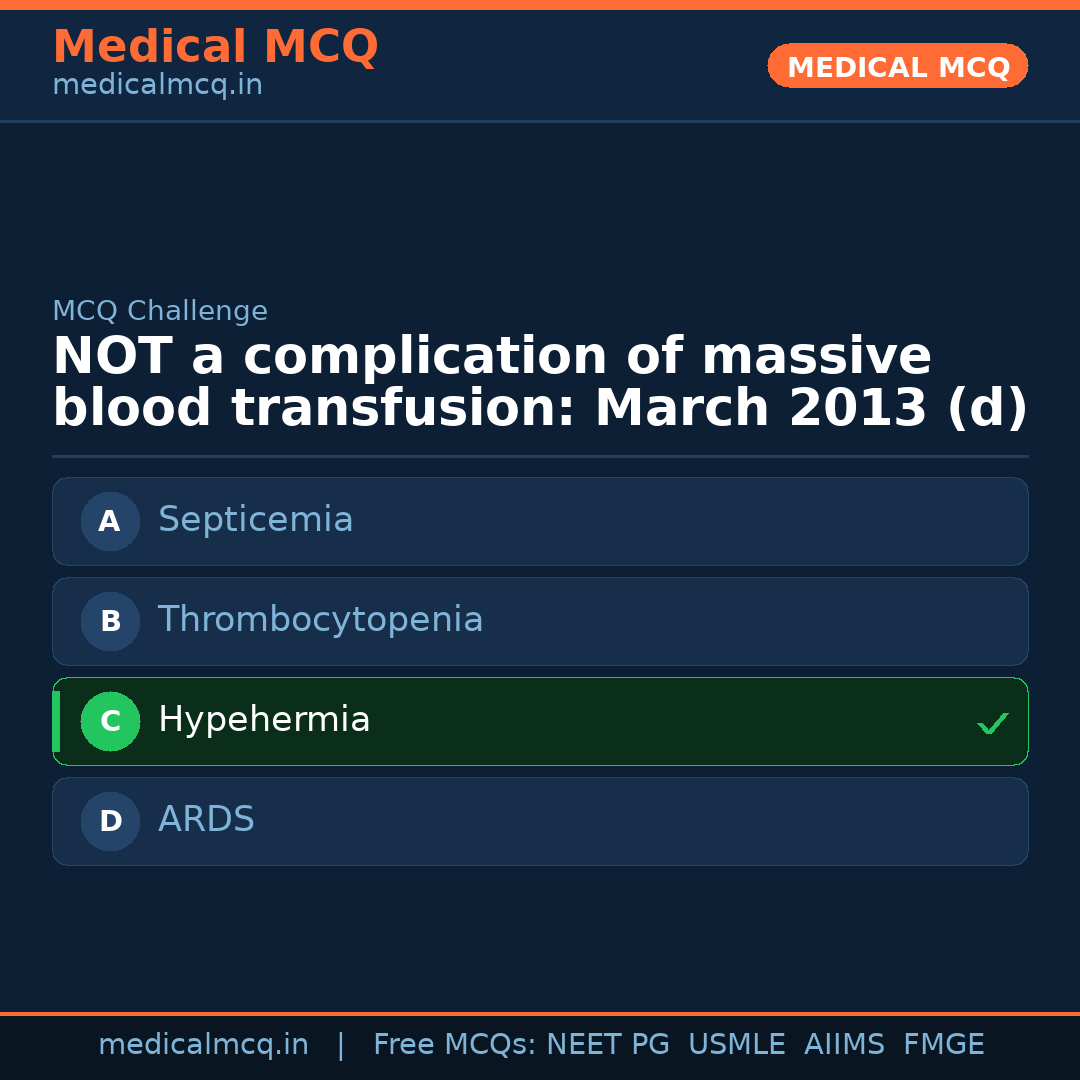This screenshot has height=1080, width=1080.
Task: Click the USMLE footer label
Action: tap(736, 1045)
